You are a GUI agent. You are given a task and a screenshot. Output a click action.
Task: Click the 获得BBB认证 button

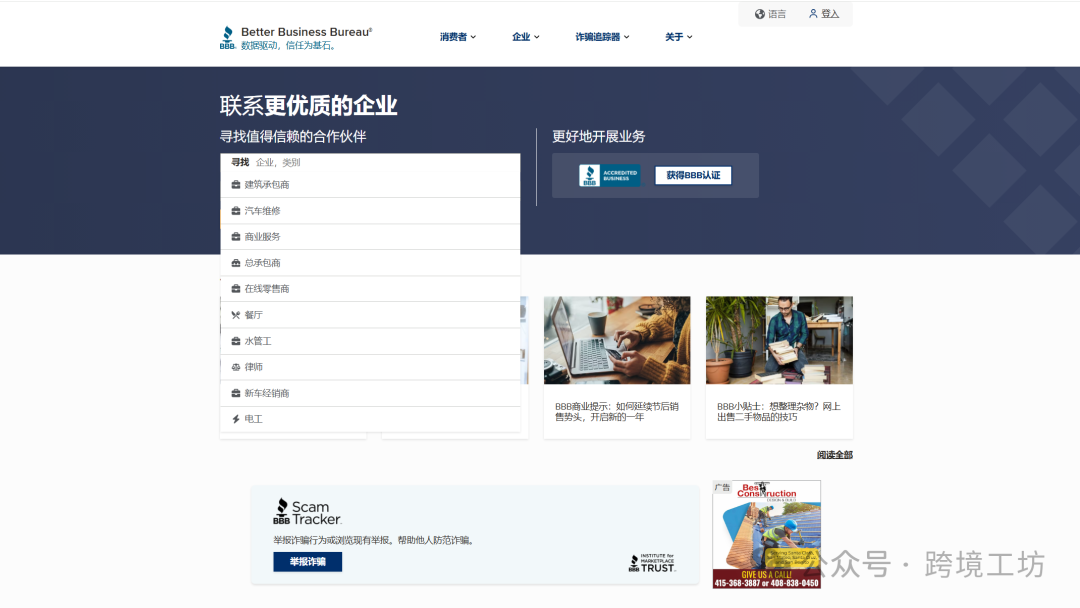pyautogui.click(x=694, y=175)
